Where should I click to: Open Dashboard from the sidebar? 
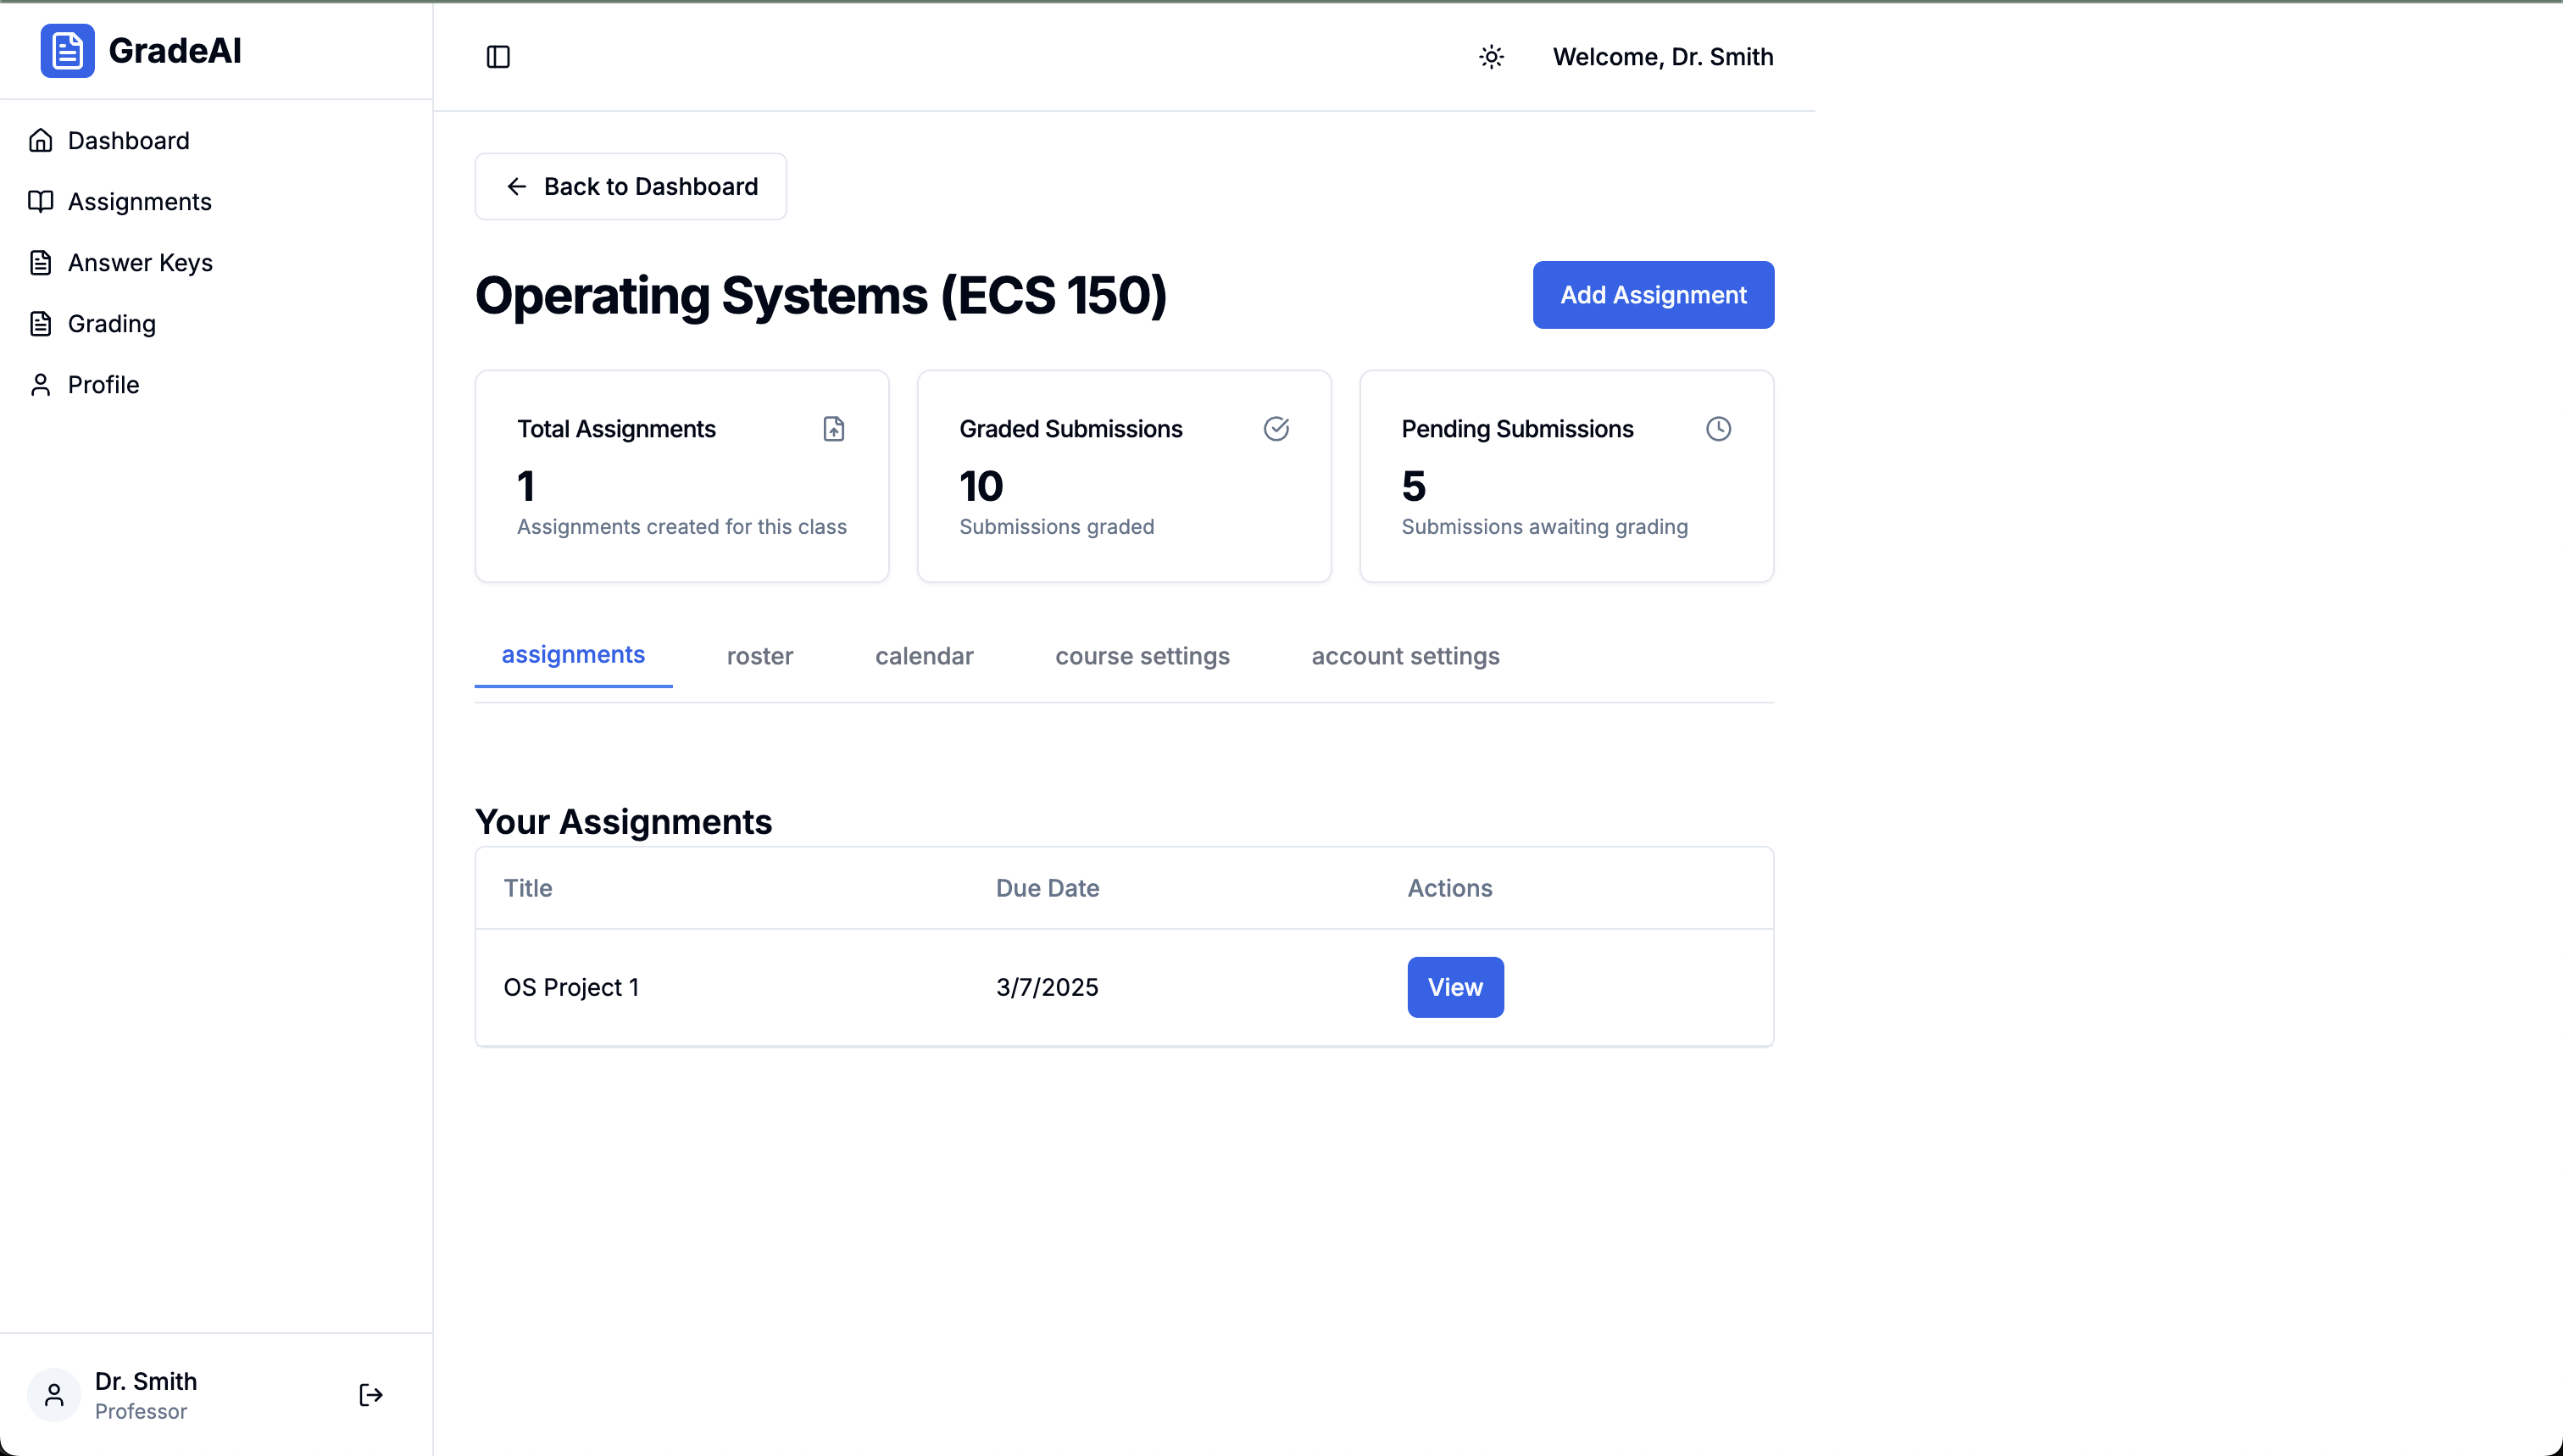128,141
